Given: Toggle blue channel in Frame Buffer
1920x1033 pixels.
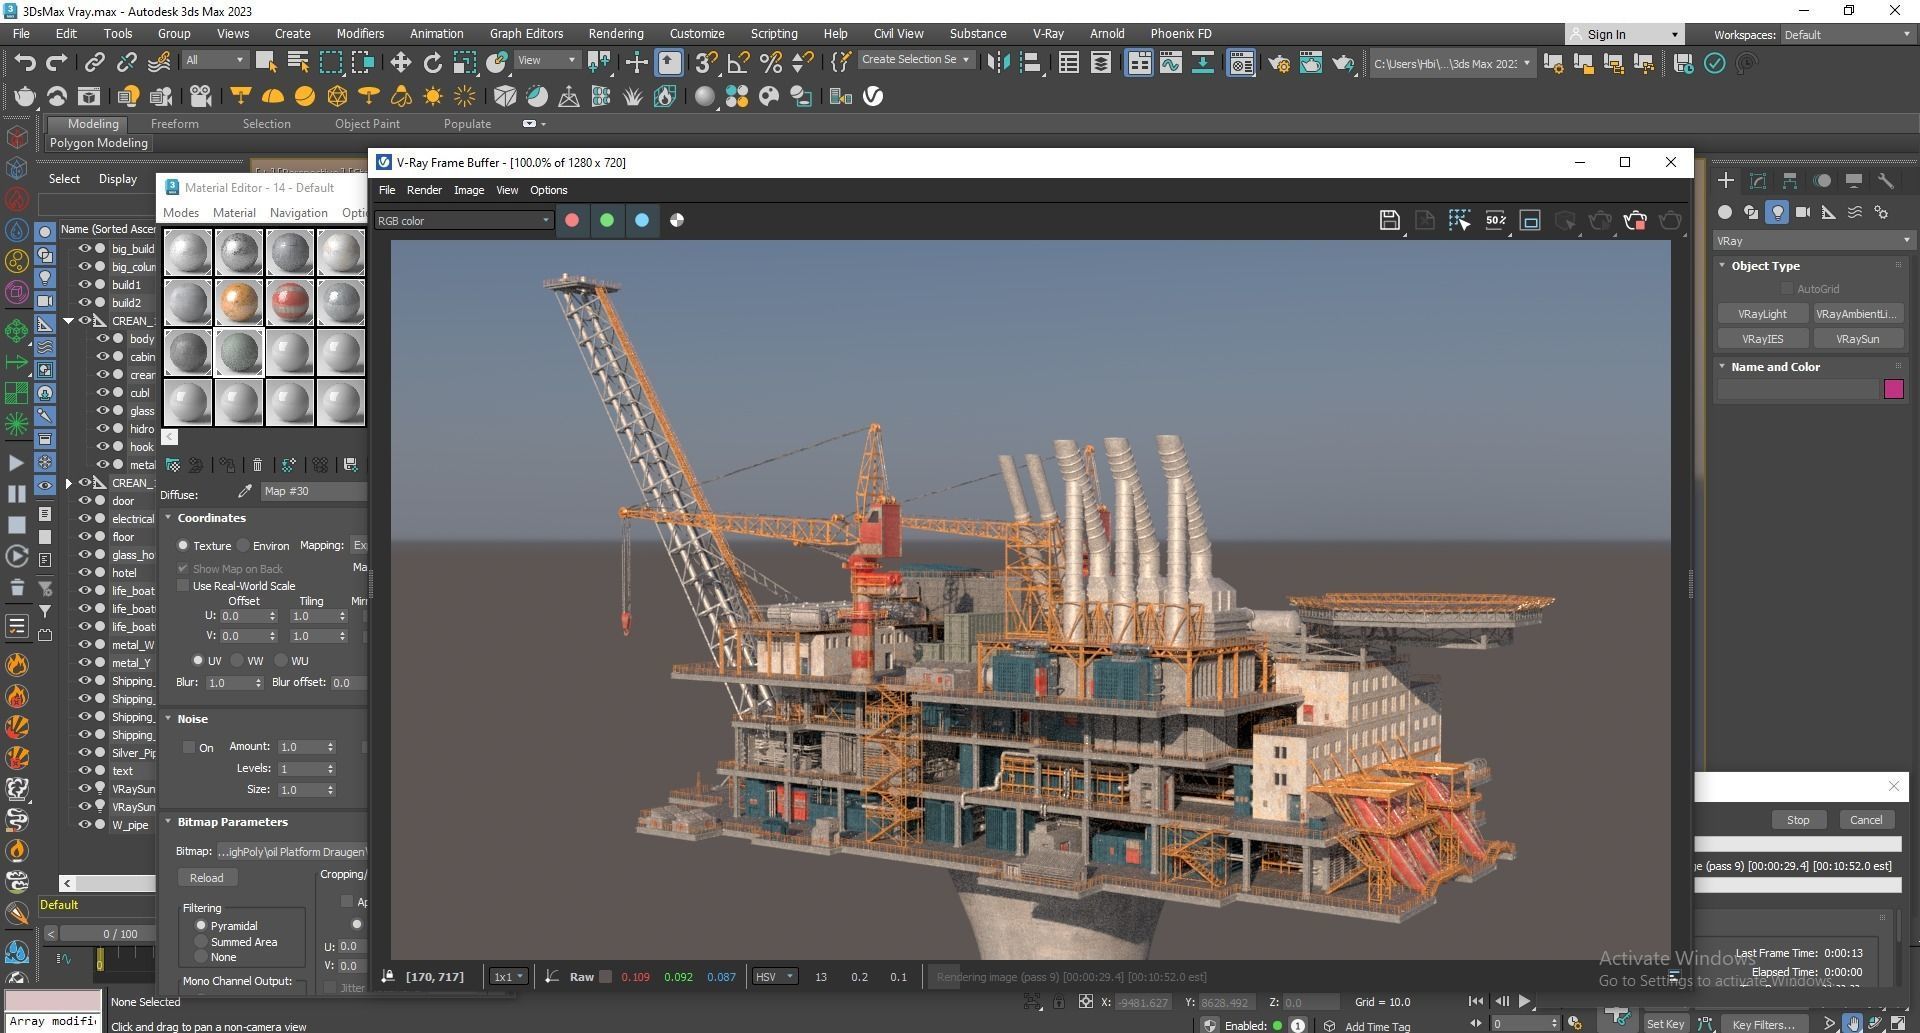Looking at the screenshot, I should tap(642, 220).
